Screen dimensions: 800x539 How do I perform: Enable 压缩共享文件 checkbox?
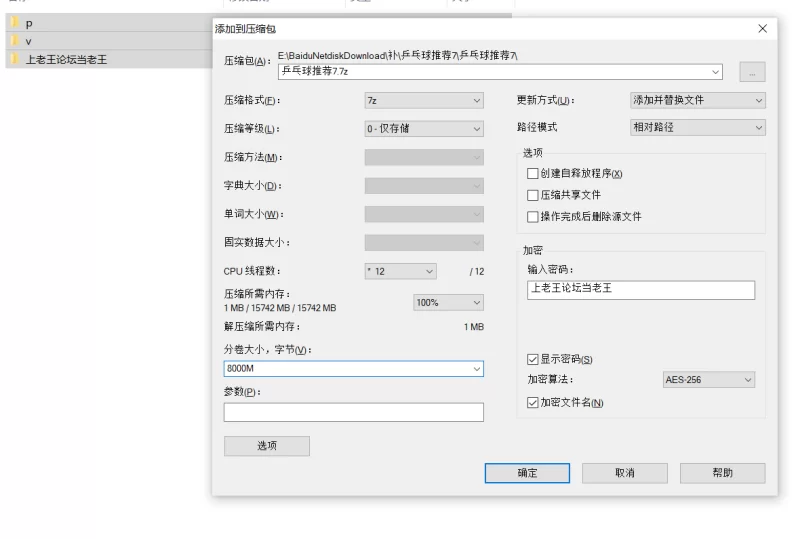coord(533,195)
